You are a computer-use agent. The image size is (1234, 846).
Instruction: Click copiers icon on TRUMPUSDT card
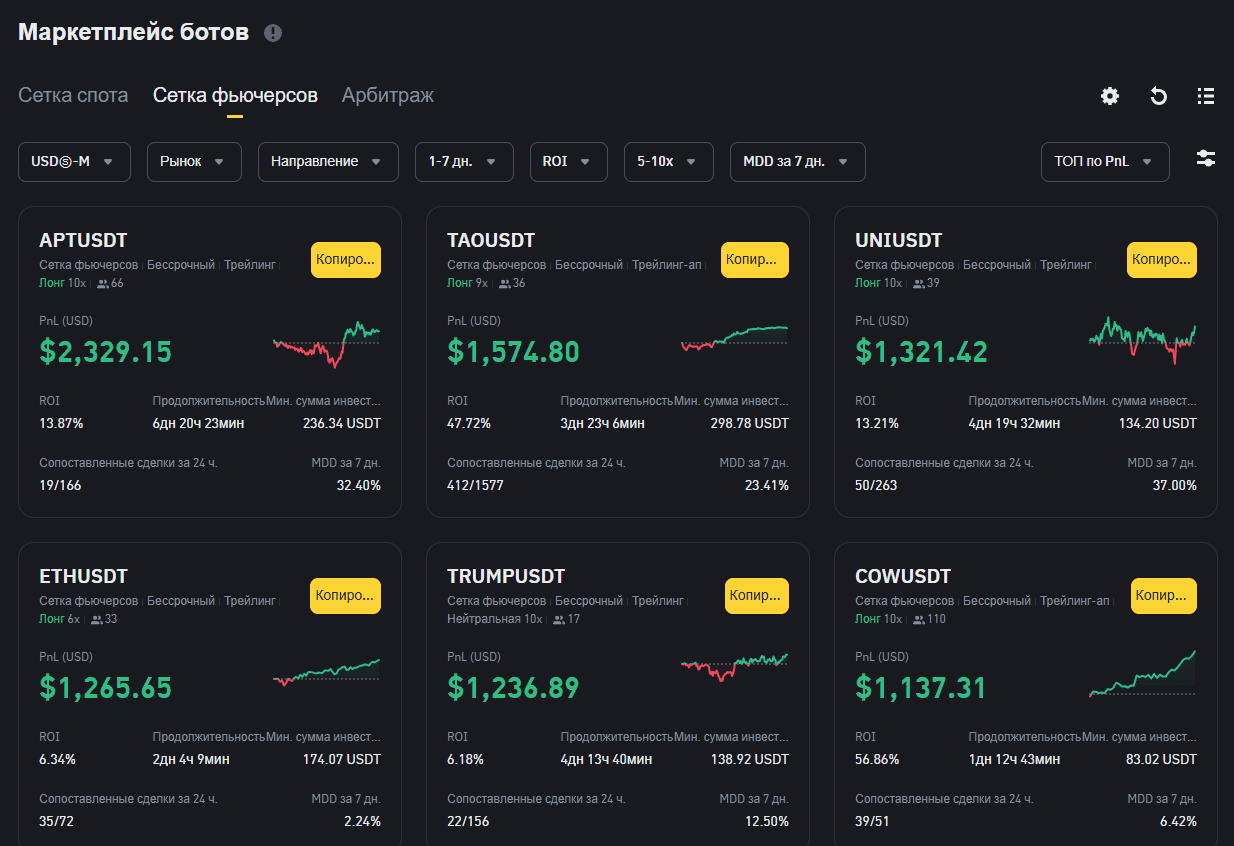coord(560,620)
